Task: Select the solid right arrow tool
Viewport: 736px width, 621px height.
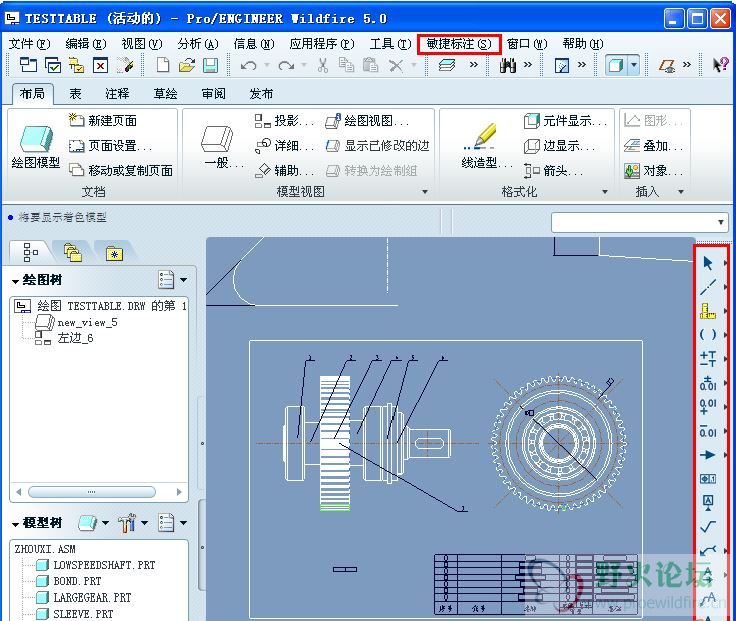Action: click(x=708, y=455)
